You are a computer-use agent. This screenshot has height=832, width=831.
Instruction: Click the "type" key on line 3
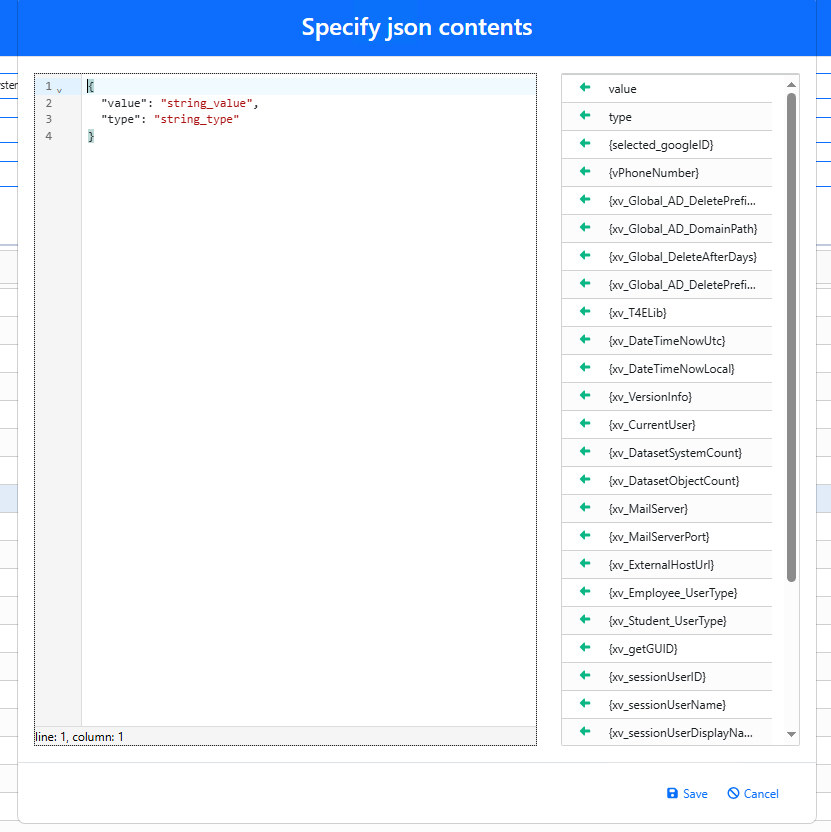pyautogui.click(x=120, y=119)
